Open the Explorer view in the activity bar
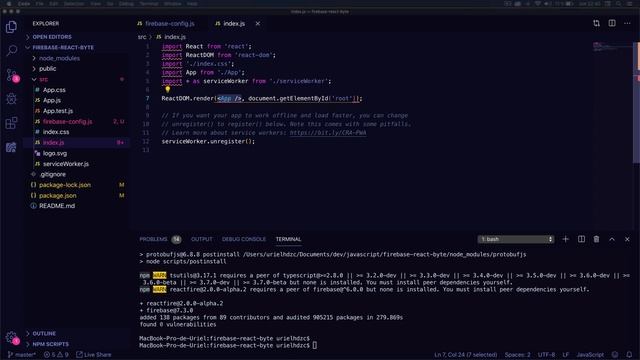The width and height of the screenshot is (640, 360). coord(11,27)
